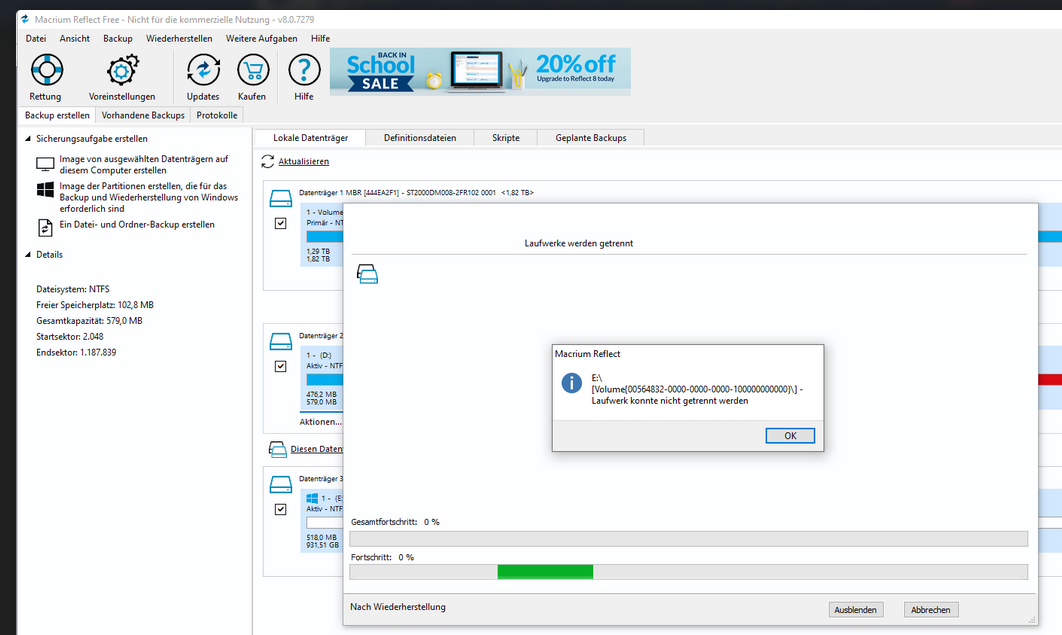Screen dimensions: 1062x635
Task: Click the Datenträger 1 MBR header text
Action: [x=416, y=193]
